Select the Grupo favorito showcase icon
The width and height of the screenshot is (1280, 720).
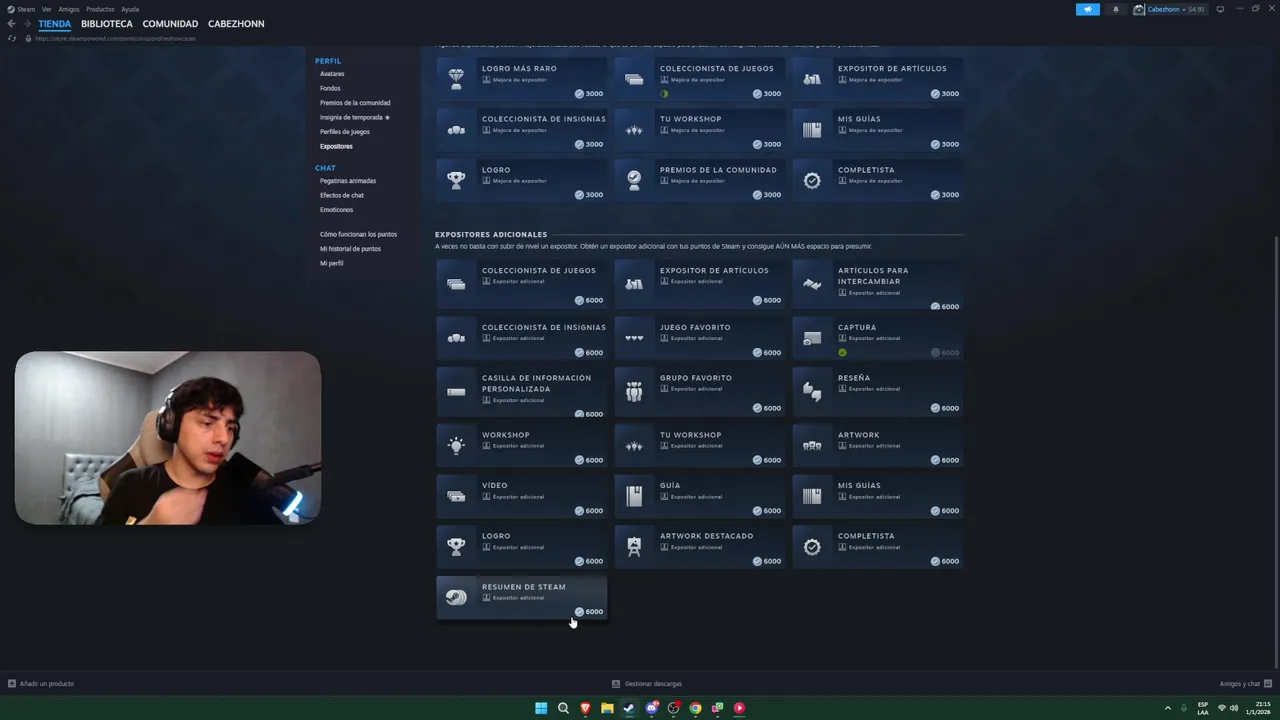coord(634,392)
